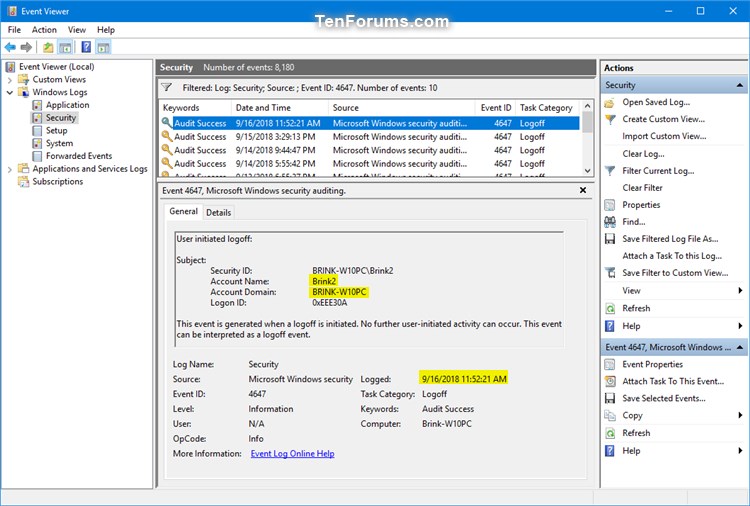
Task: Open the Copy submenu arrow in Actions
Action: 740,415
